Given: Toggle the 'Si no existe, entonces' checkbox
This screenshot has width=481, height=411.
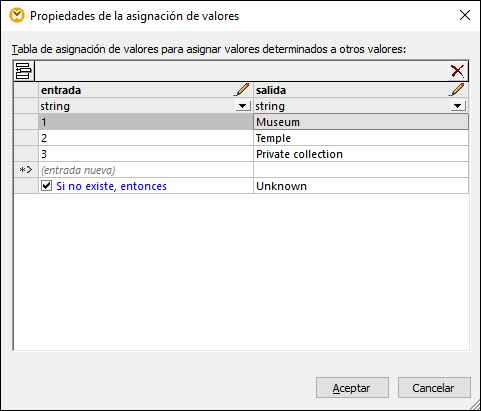Looking at the screenshot, I should [46, 186].
